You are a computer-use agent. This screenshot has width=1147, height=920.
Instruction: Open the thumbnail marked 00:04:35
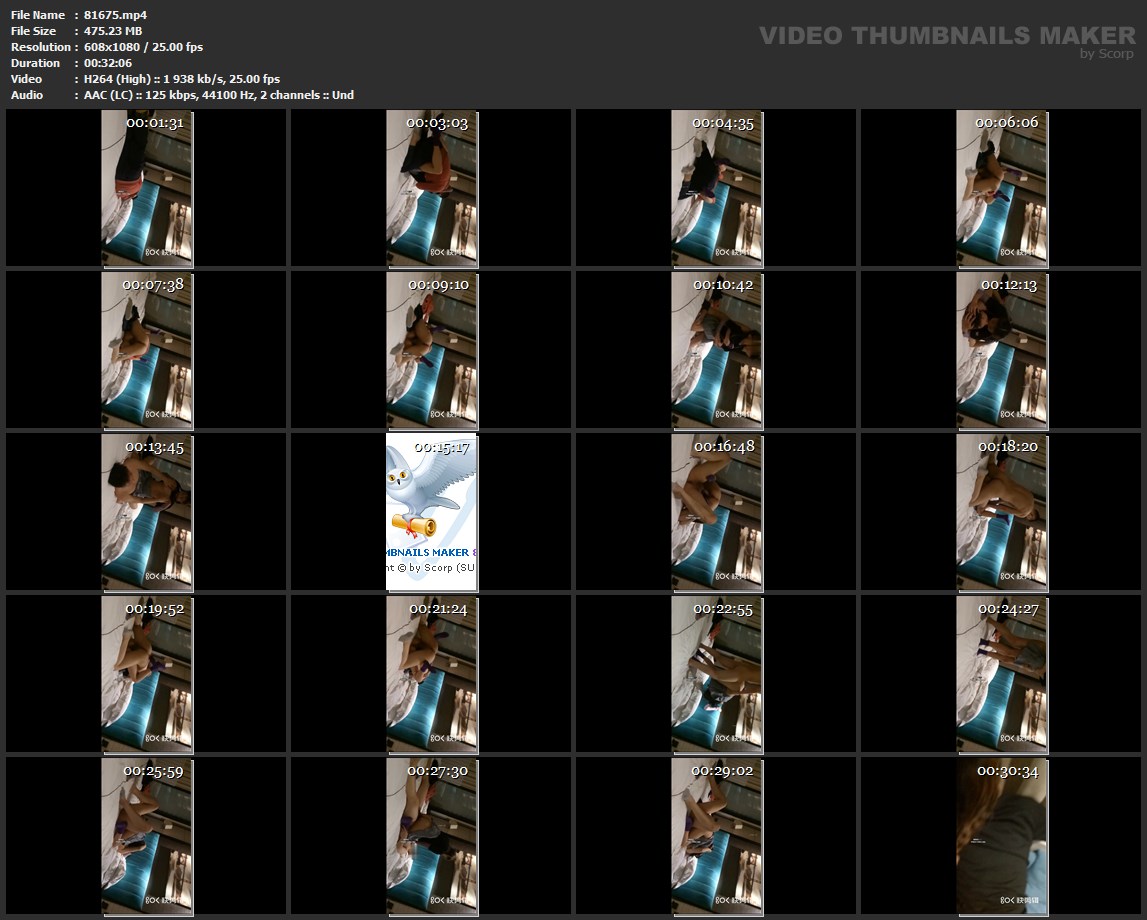(x=716, y=188)
